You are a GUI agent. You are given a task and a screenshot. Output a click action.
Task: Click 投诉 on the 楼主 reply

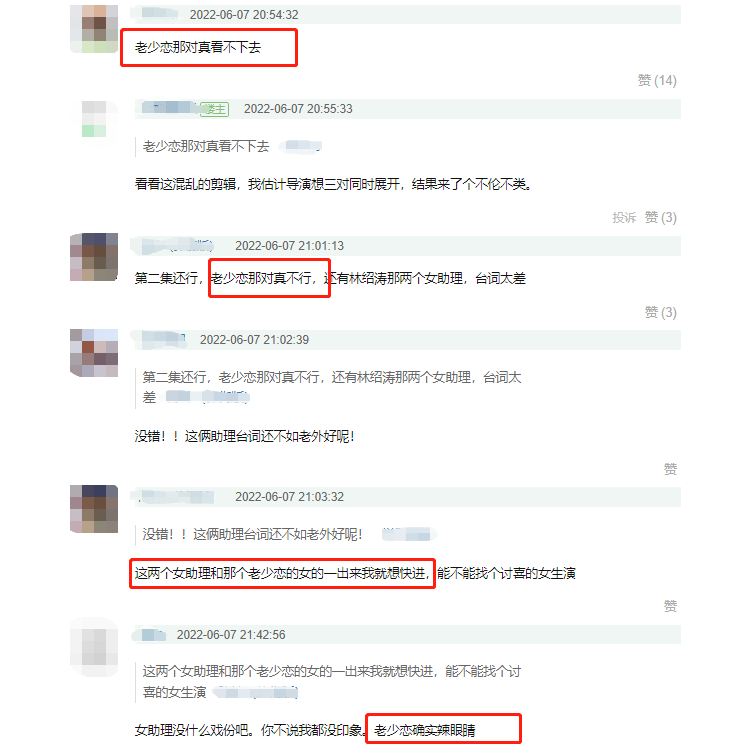[624, 218]
